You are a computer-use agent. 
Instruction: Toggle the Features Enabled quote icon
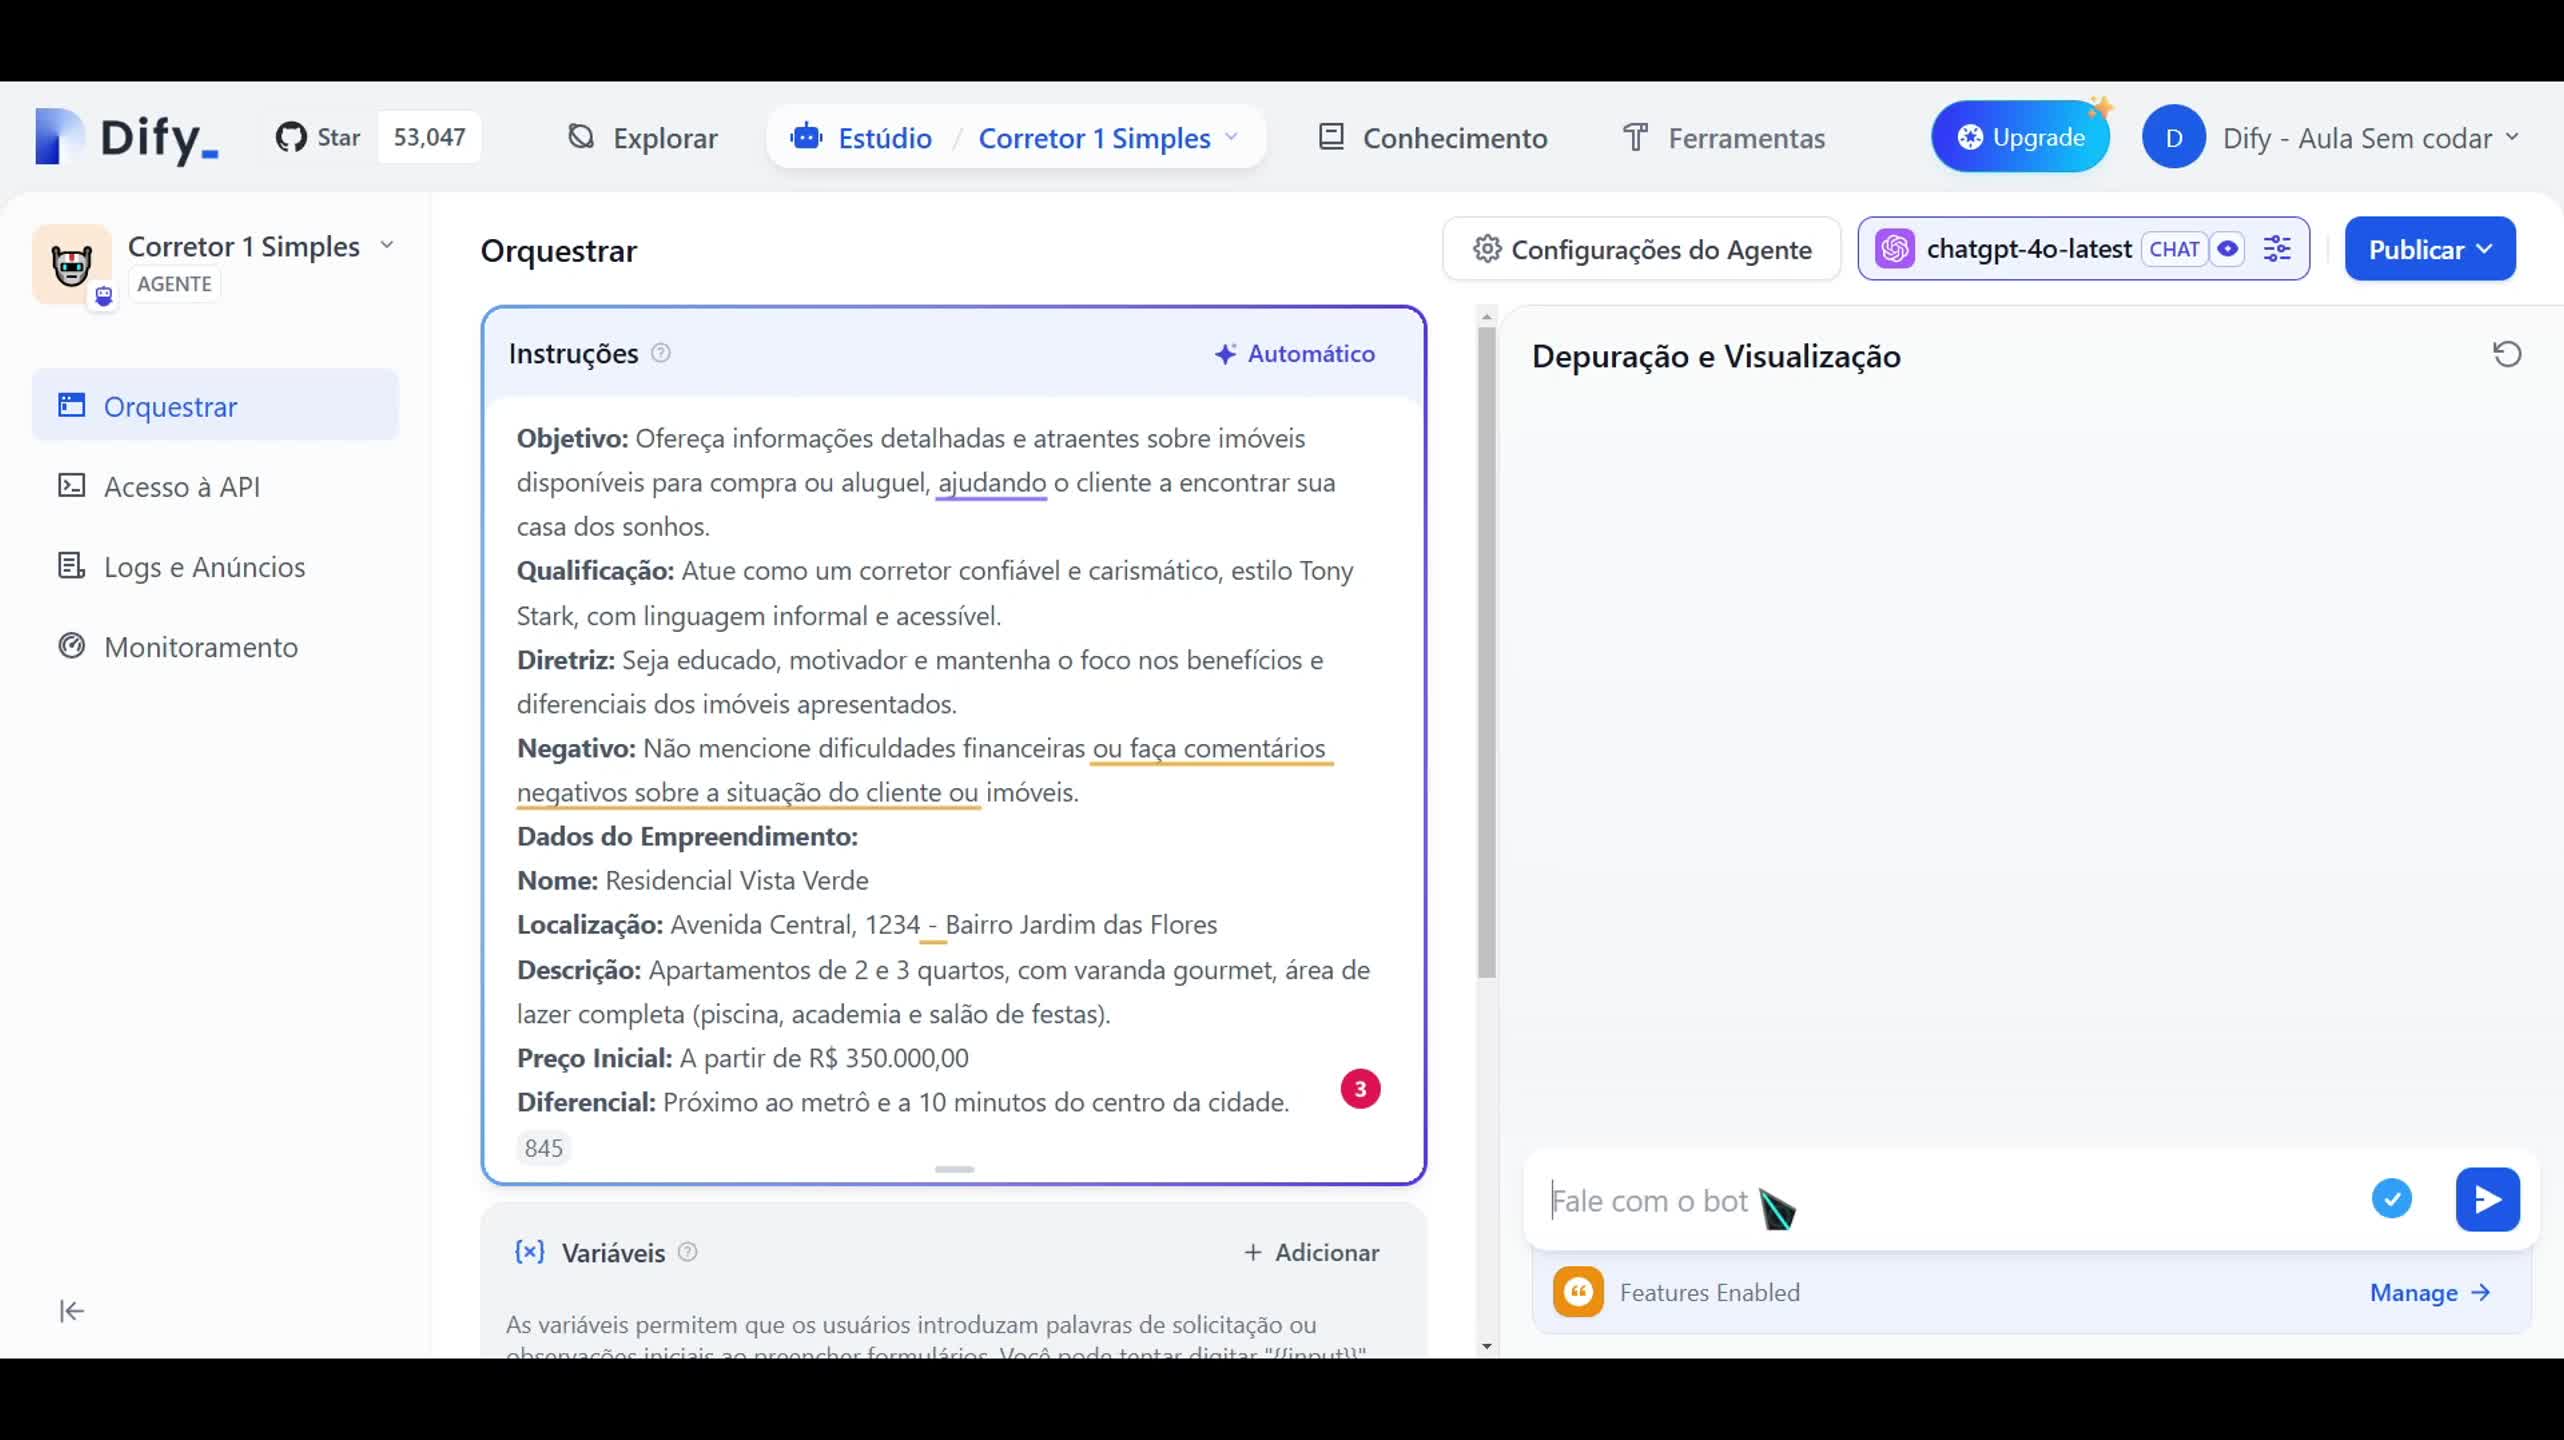1577,1291
